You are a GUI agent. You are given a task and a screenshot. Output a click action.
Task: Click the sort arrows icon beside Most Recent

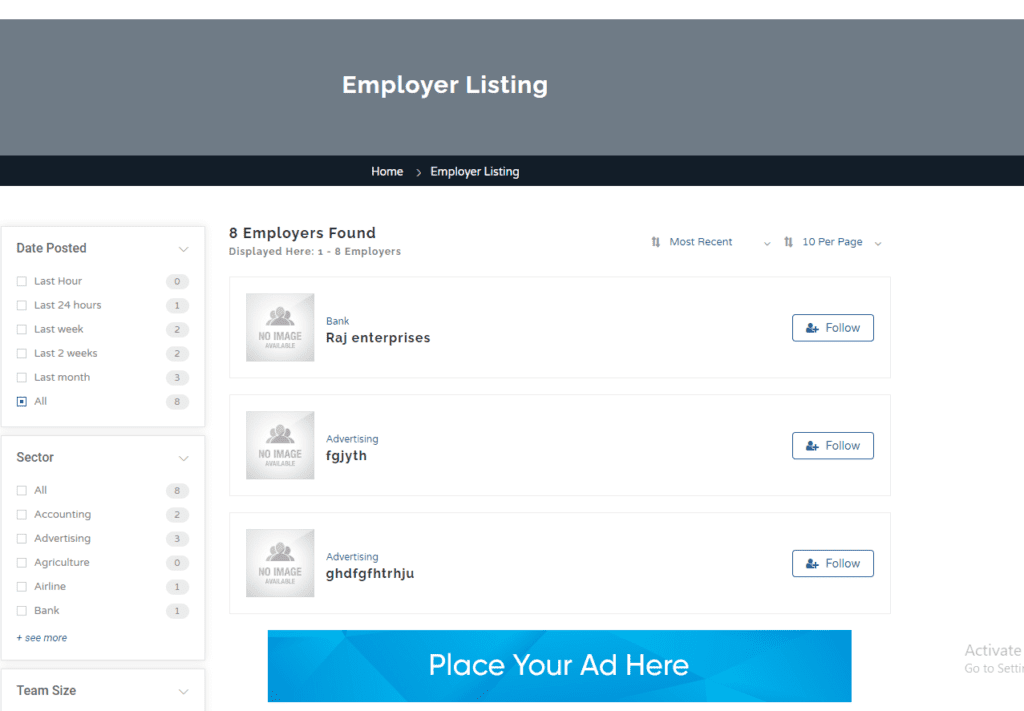tap(656, 242)
